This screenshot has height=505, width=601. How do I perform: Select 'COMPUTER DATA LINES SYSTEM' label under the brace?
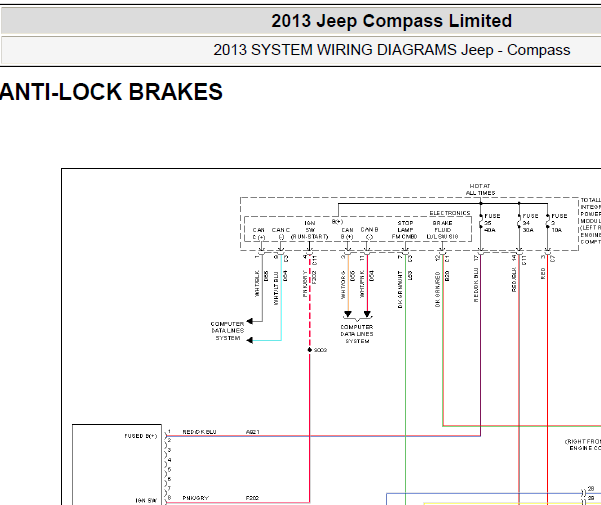click(357, 334)
